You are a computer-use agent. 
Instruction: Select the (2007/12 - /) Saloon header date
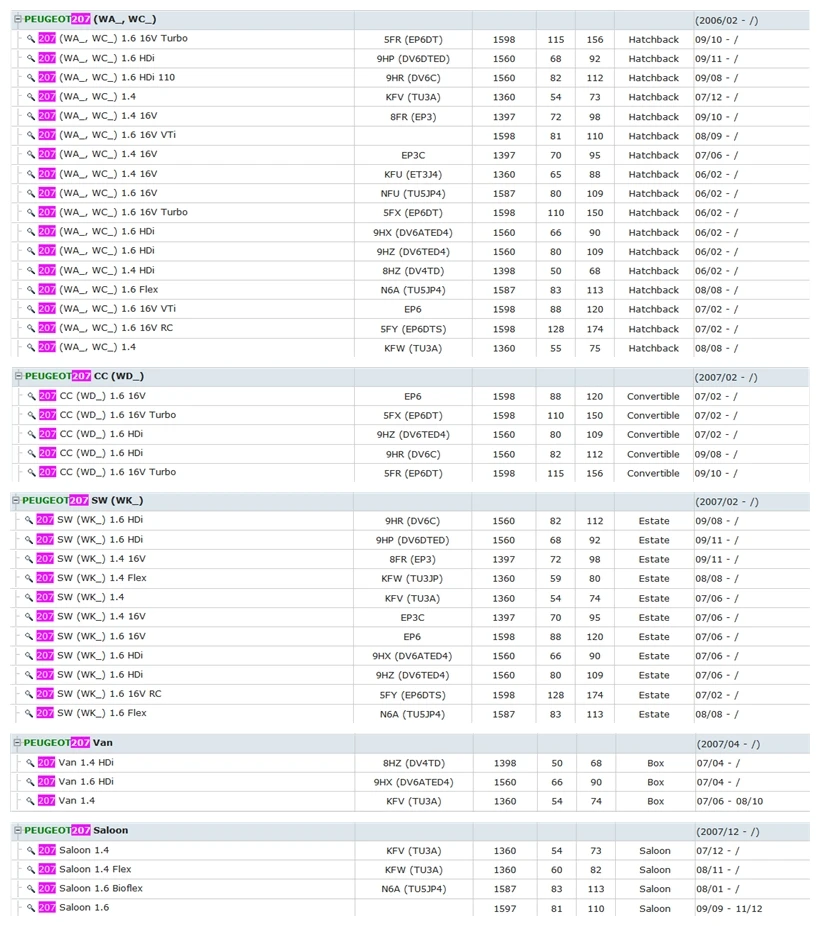coord(728,832)
